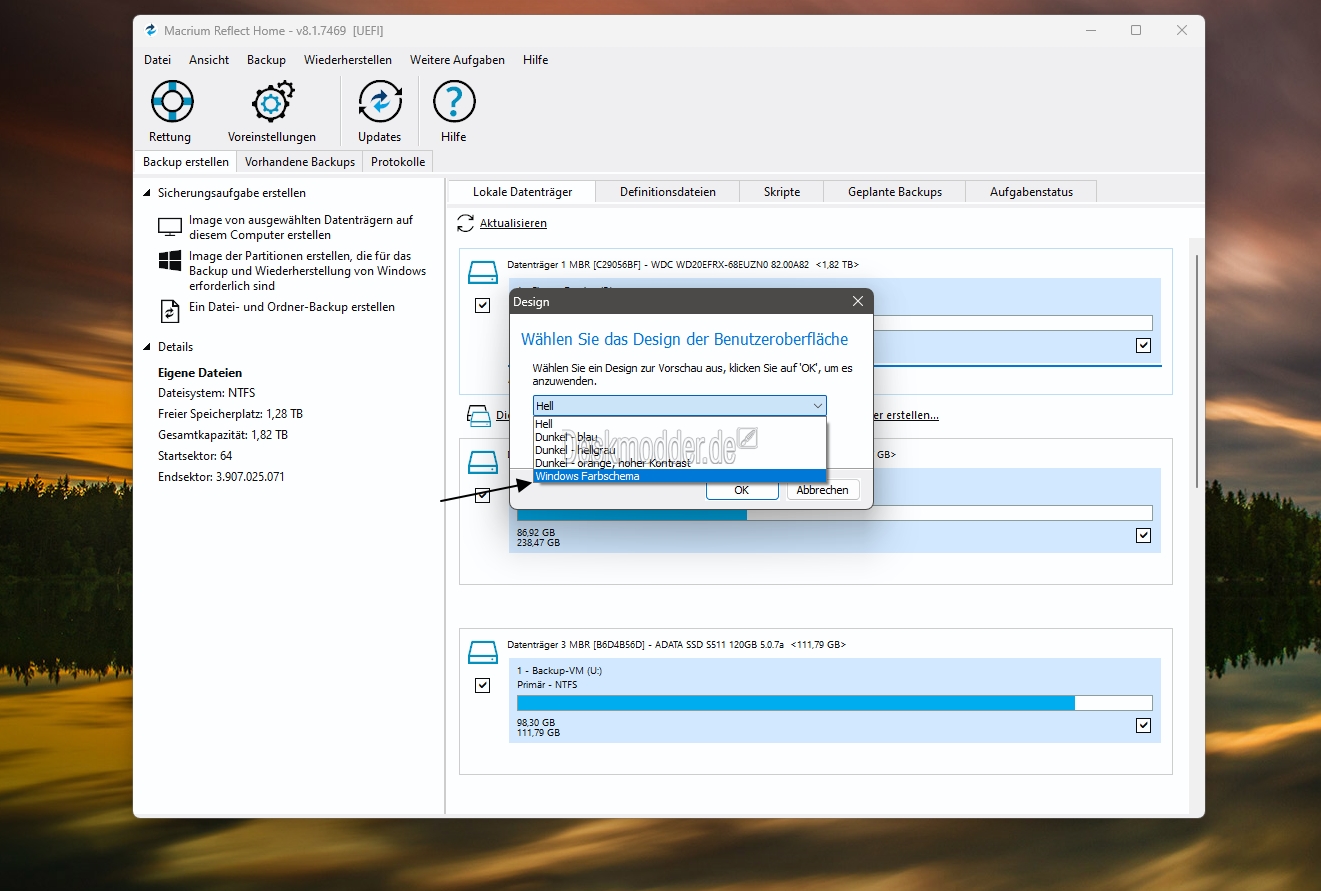
Task: Open the Backup menu
Action: pyautogui.click(x=266, y=60)
